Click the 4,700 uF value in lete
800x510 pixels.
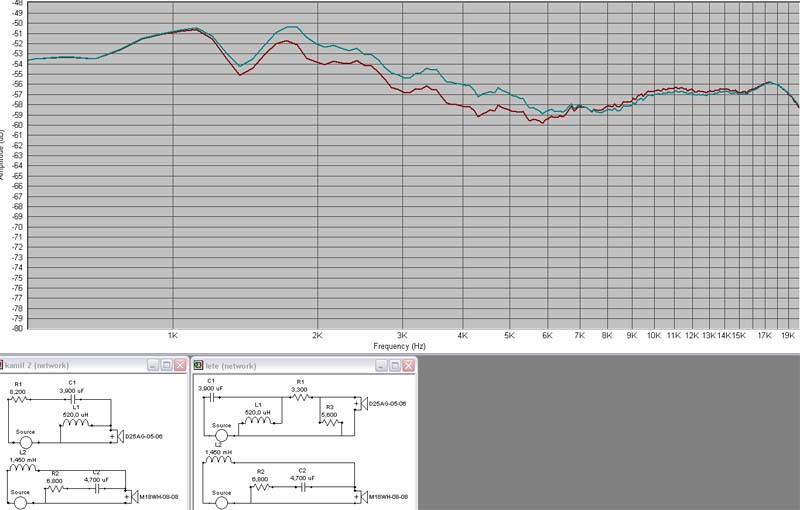click(303, 478)
